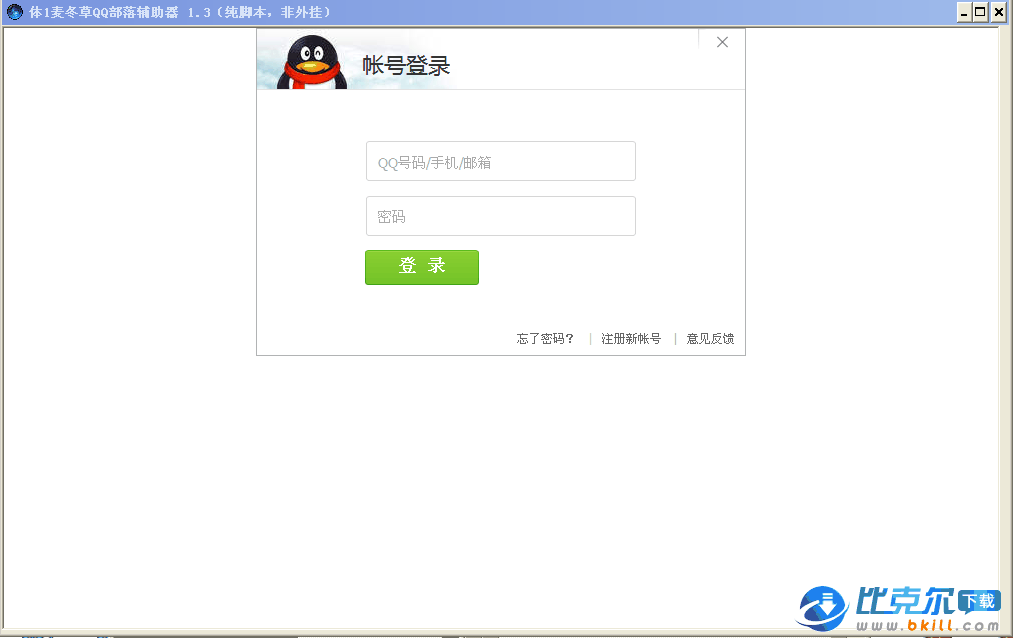
Task: Click the app icon in the title bar
Action: (14, 12)
